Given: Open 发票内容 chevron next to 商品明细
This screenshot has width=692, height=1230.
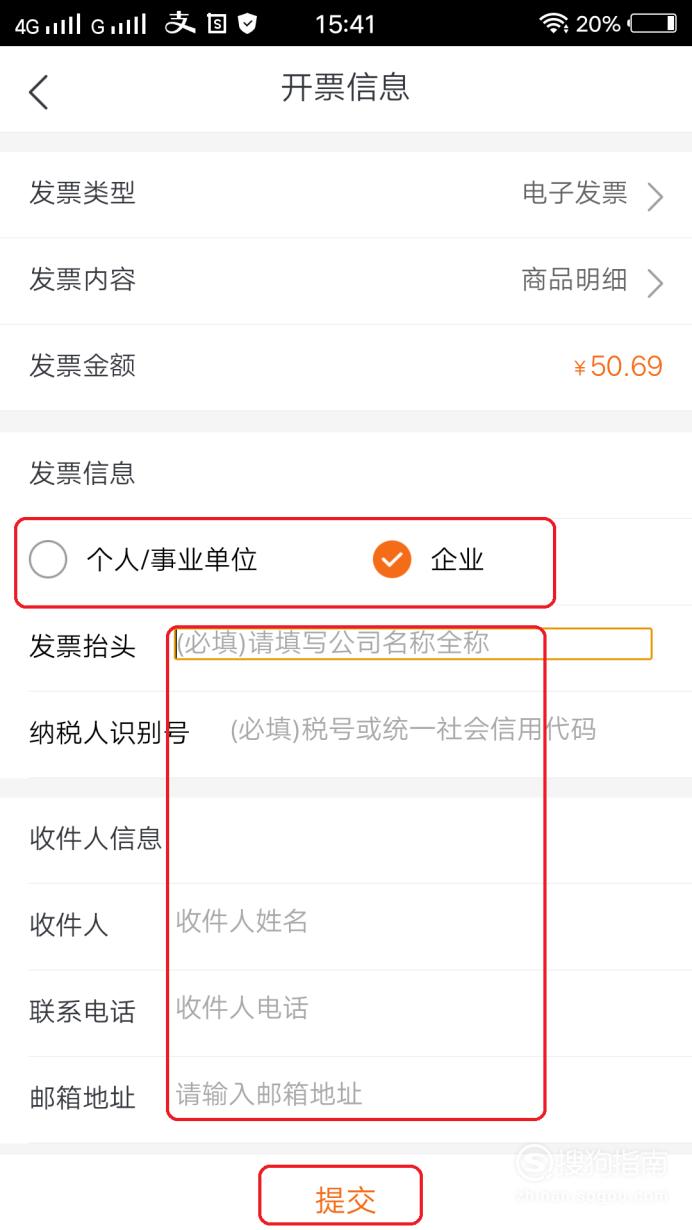Looking at the screenshot, I should [655, 283].
